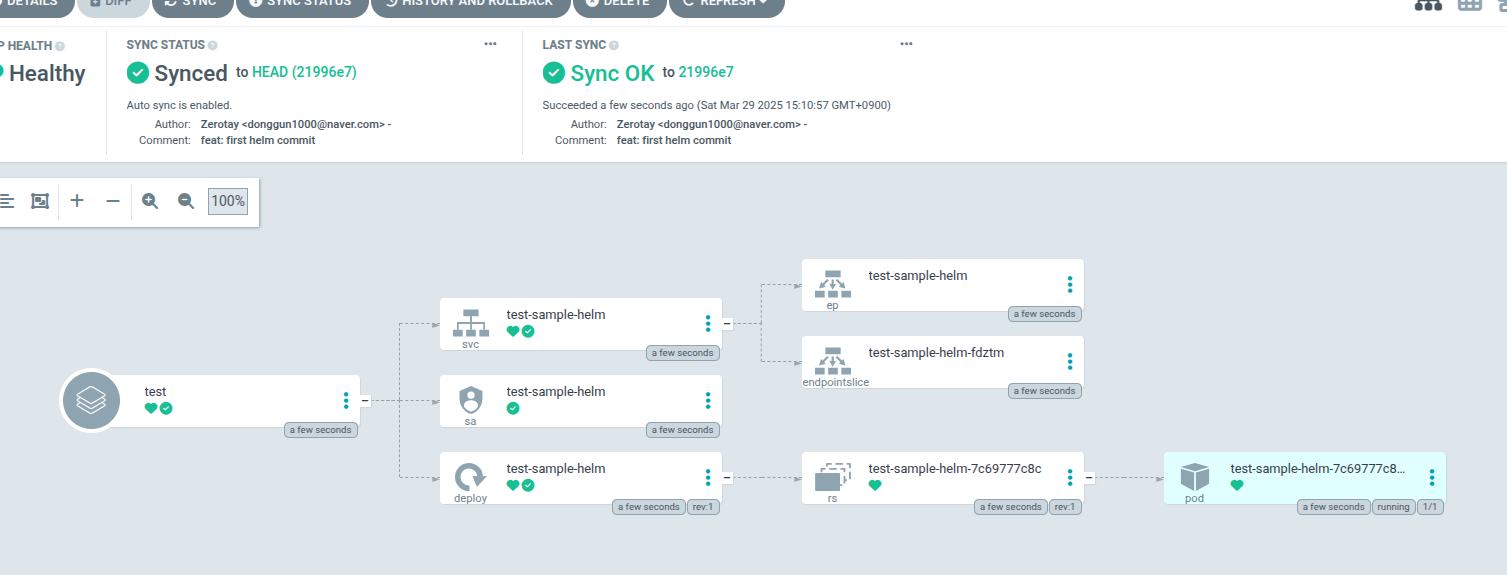The height and width of the screenshot is (575, 1507).
Task: Expand all nodes with the plus icon
Action: (x=77, y=201)
